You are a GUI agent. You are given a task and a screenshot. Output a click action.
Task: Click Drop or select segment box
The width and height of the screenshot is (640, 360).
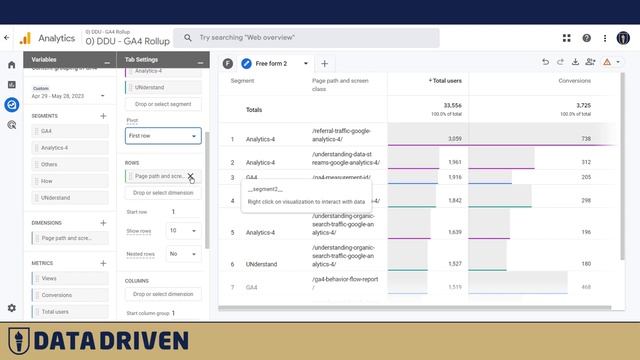tap(163, 104)
